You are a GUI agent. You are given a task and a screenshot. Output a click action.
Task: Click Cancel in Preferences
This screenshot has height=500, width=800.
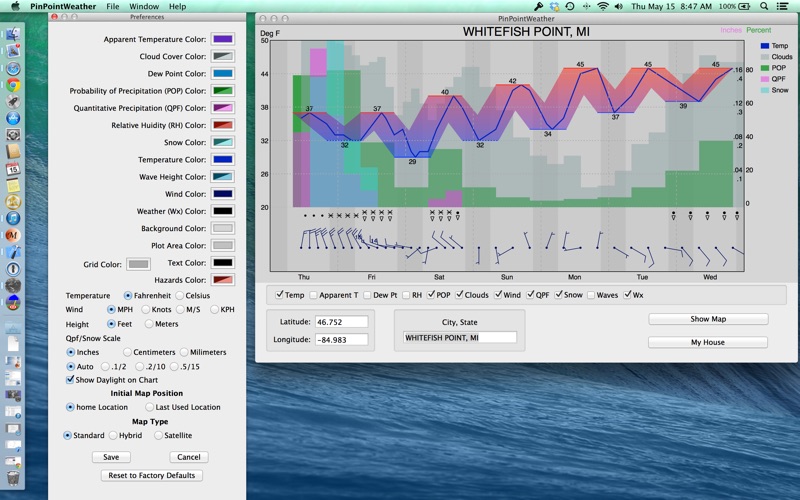tap(189, 457)
